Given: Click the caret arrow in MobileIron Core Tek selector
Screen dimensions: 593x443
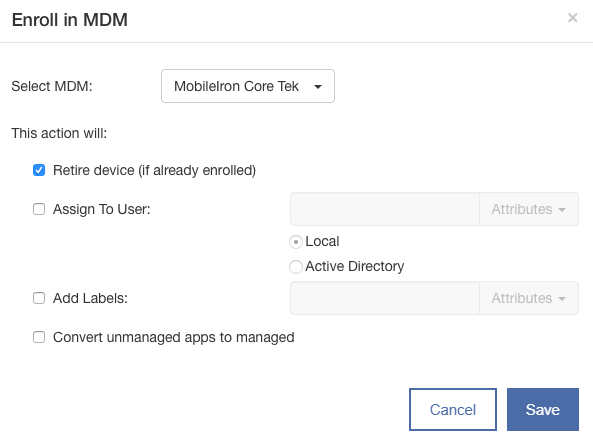Looking at the screenshot, I should pyautogui.click(x=318, y=87).
